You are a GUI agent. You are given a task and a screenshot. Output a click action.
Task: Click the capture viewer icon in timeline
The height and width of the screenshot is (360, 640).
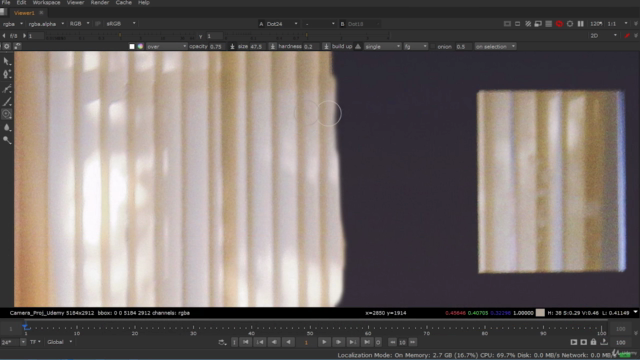click(584, 342)
